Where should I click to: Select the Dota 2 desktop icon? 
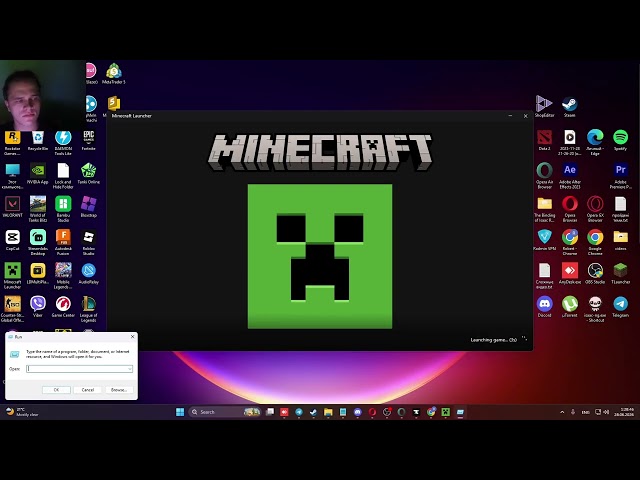click(544, 141)
